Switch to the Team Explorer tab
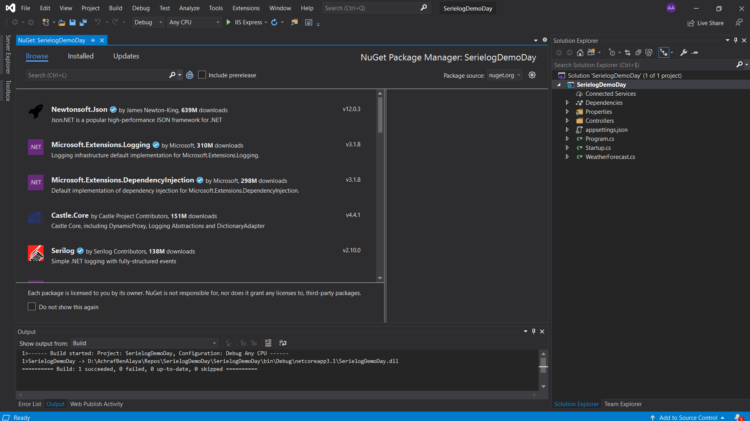Viewport: 750px width, 421px height. (623, 404)
